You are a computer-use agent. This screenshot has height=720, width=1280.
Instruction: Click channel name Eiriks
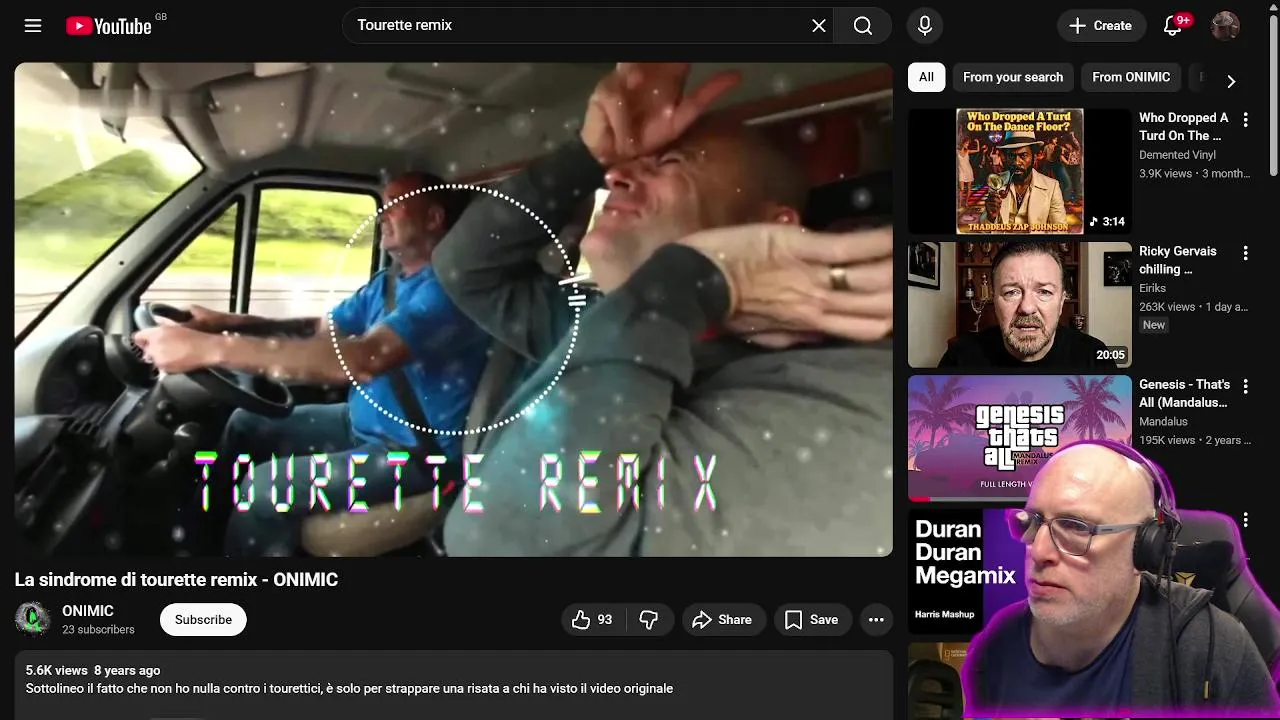1154,288
